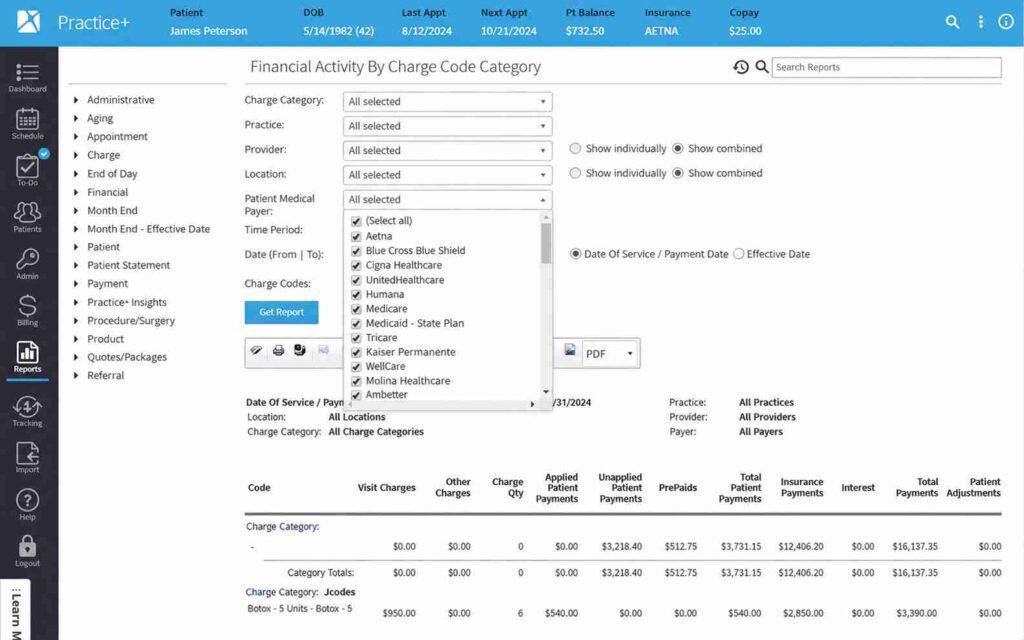Click the export icon beside PDF dropdown
Screen dimensions: 1024x640
tap(570, 351)
